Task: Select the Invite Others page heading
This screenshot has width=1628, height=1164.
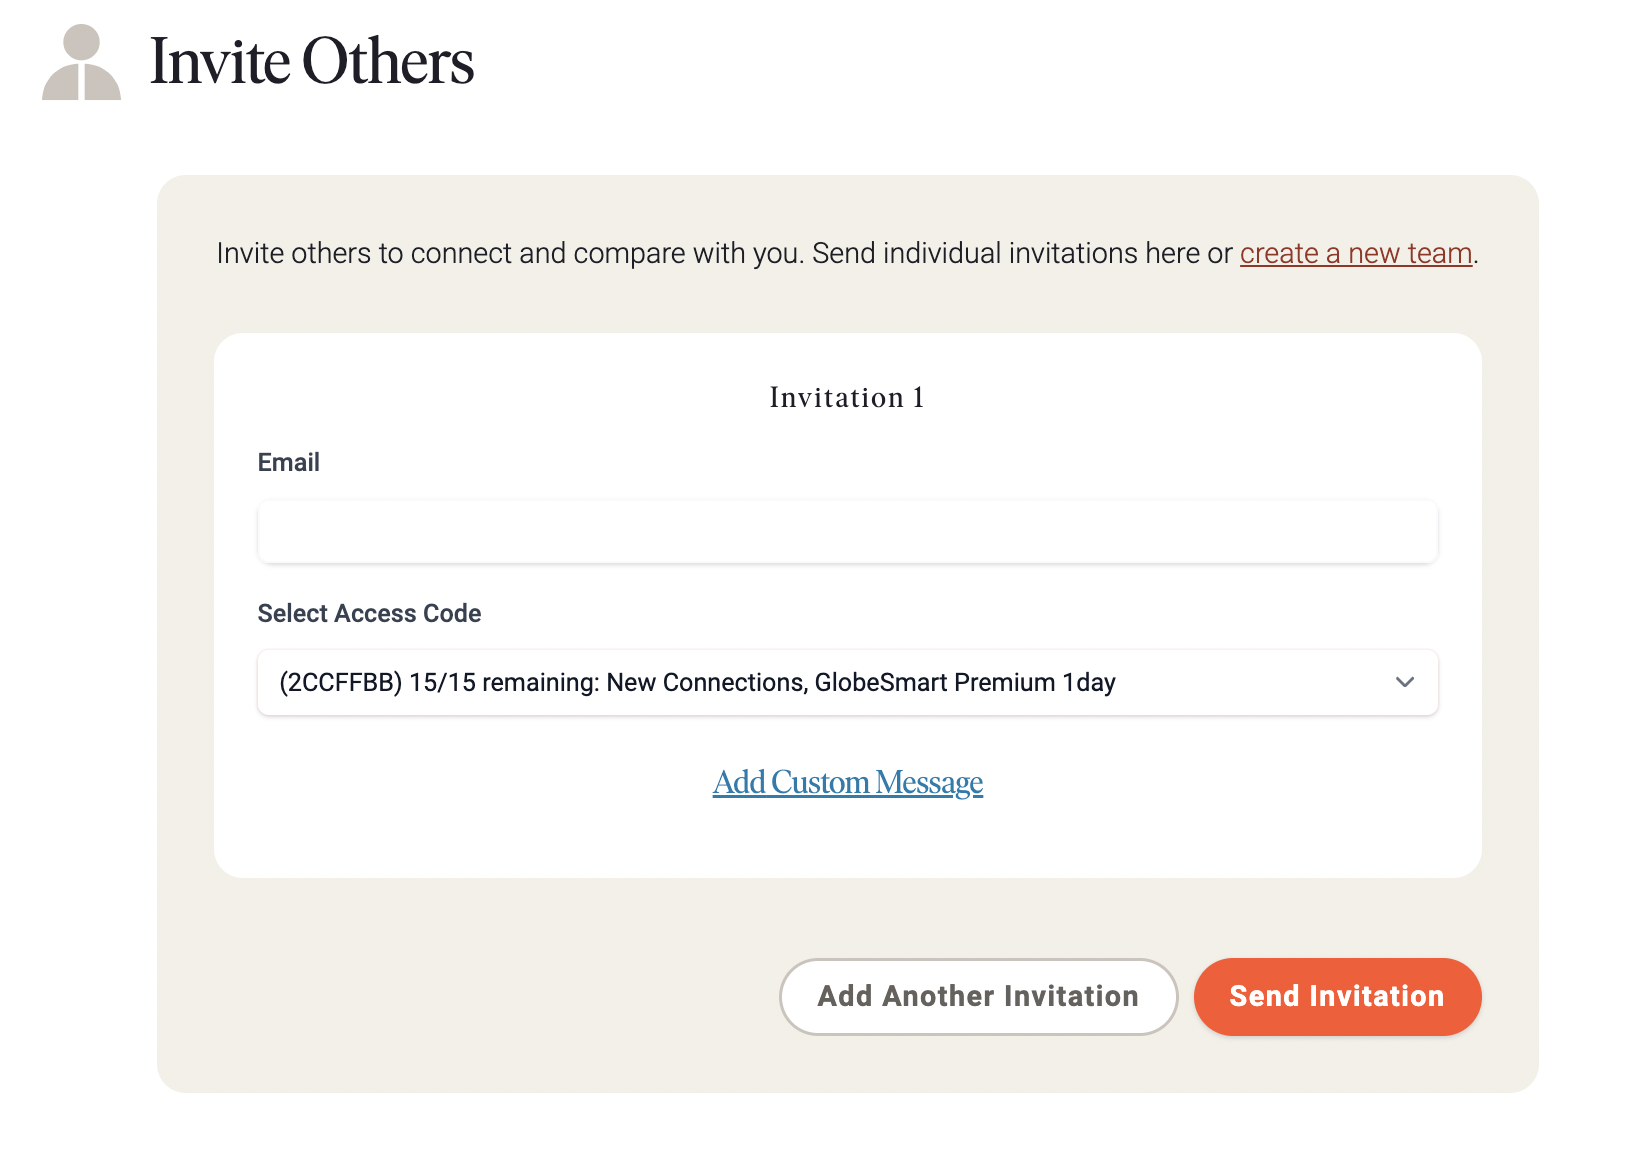Action: point(312,62)
